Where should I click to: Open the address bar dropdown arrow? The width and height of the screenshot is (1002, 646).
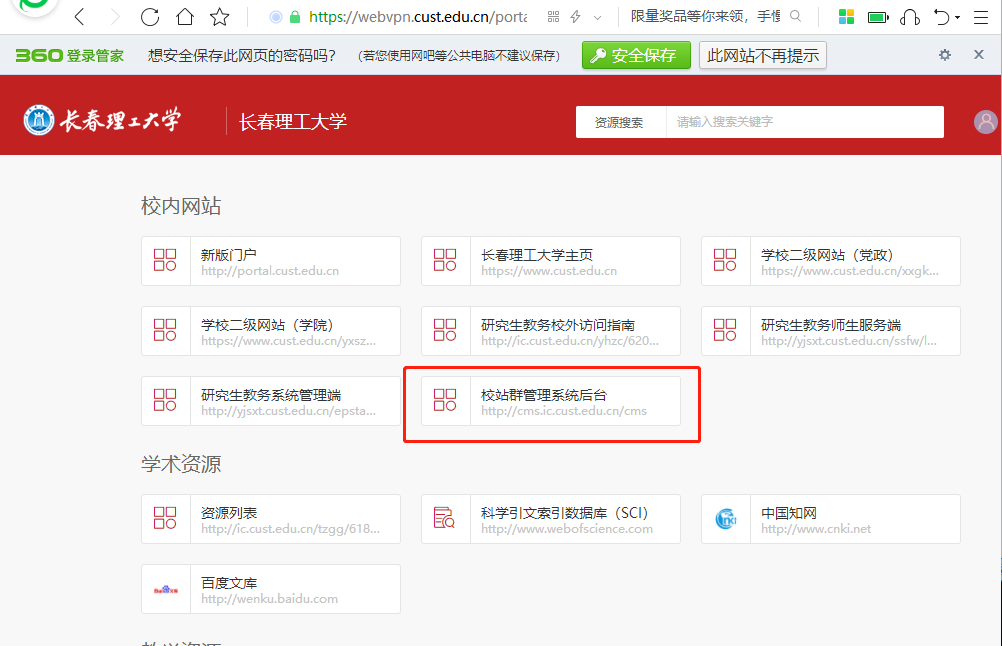(x=598, y=17)
